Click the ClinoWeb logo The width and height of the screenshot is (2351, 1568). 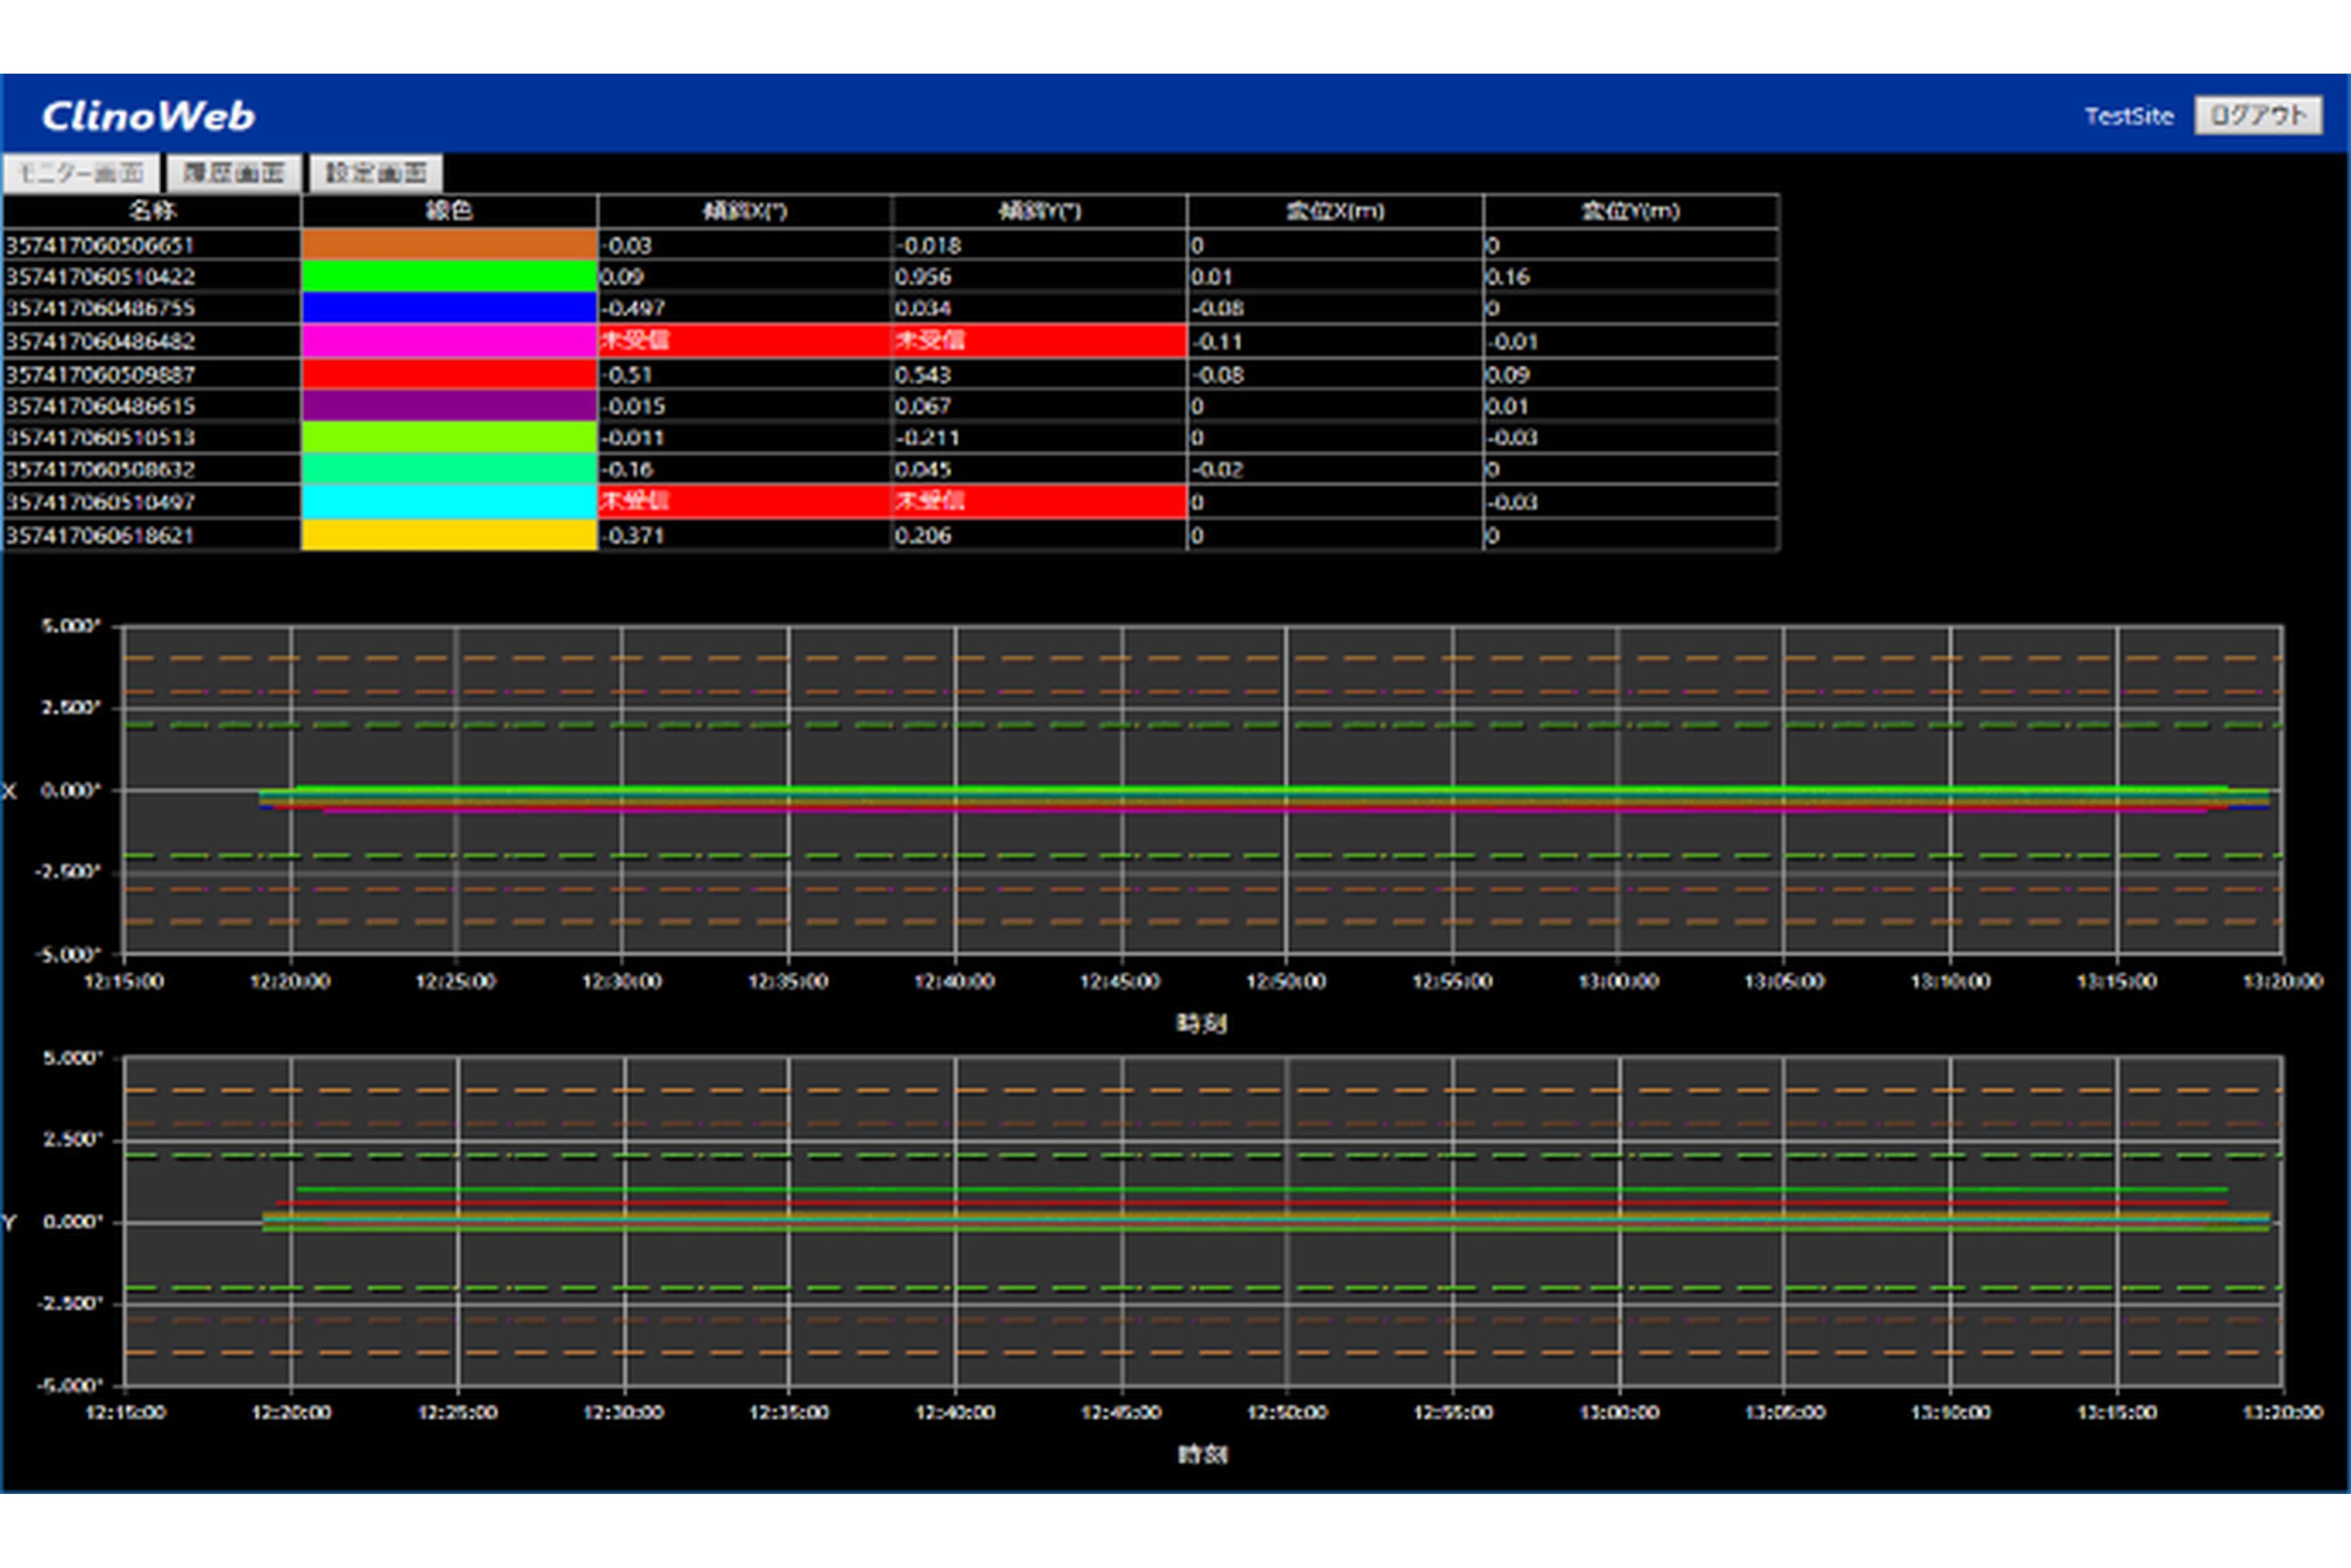[x=148, y=116]
